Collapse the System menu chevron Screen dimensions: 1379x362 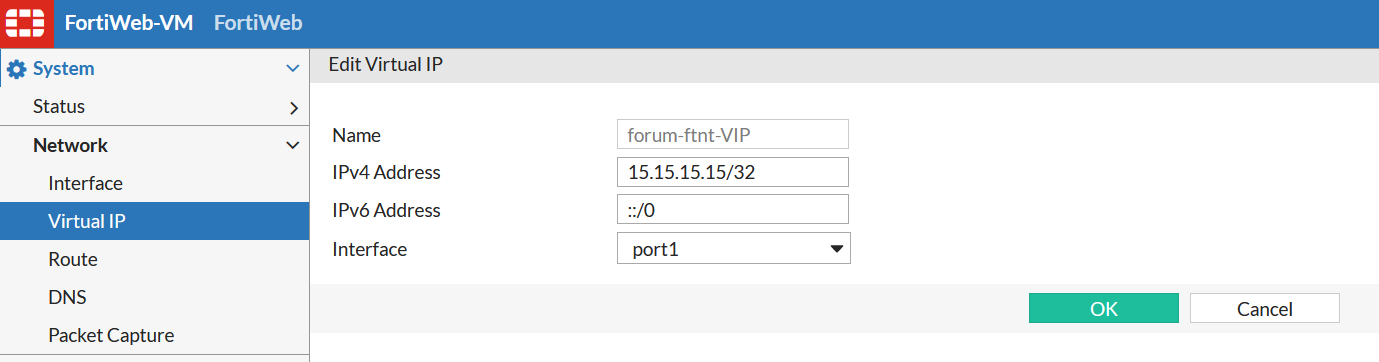(293, 69)
